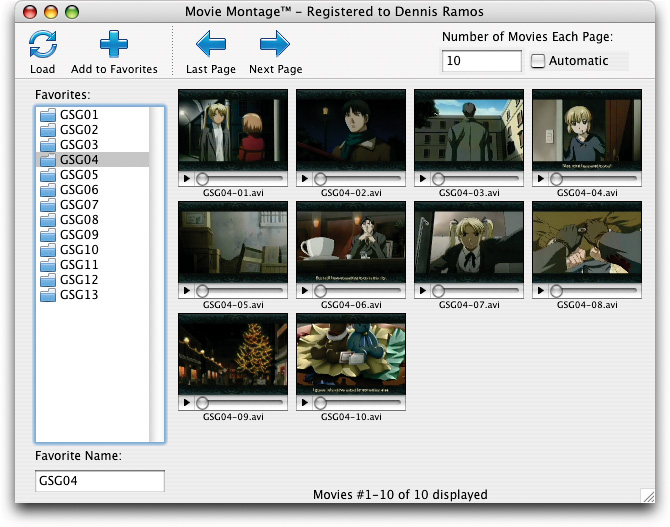Play the GSG04-05.avi movie

(x=187, y=291)
